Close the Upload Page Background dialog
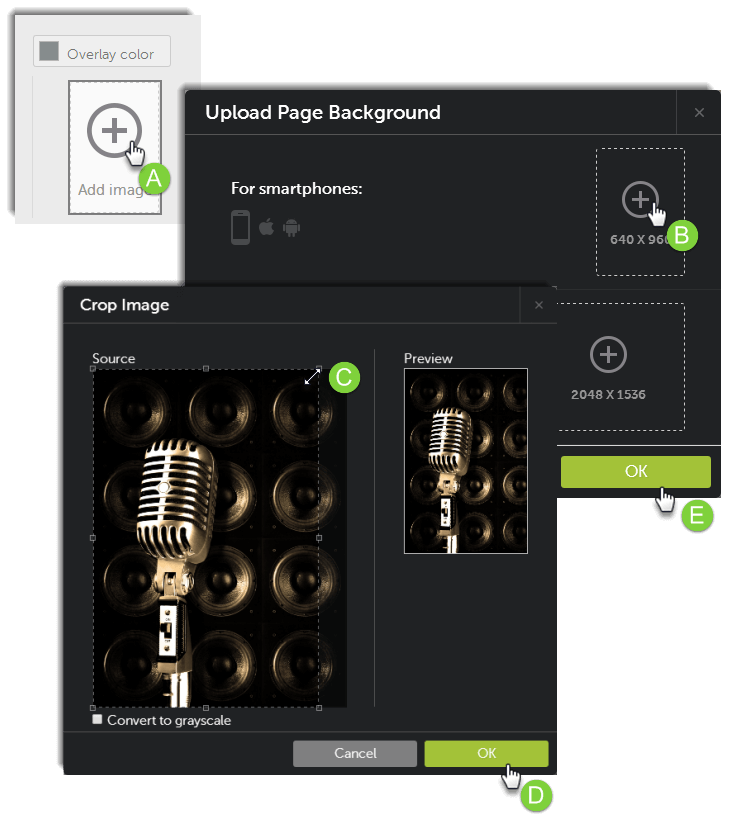Viewport: 733px width, 820px height. pos(699,113)
